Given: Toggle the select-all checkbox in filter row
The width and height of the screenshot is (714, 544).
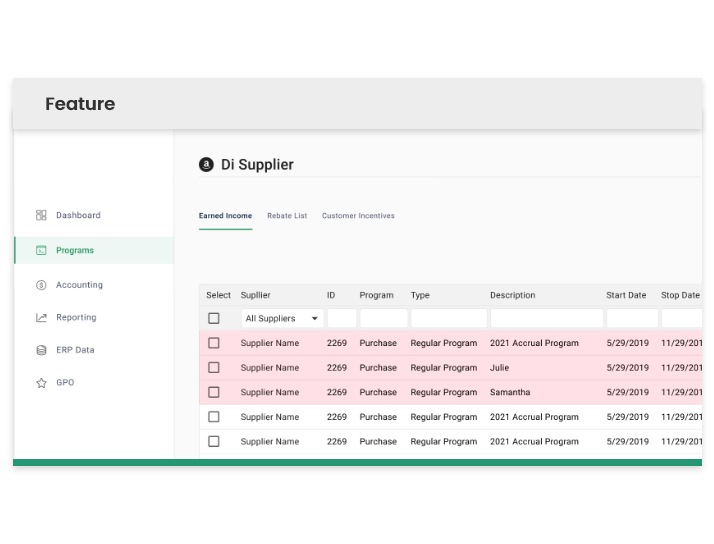Looking at the screenshot, I should point(213,318).
